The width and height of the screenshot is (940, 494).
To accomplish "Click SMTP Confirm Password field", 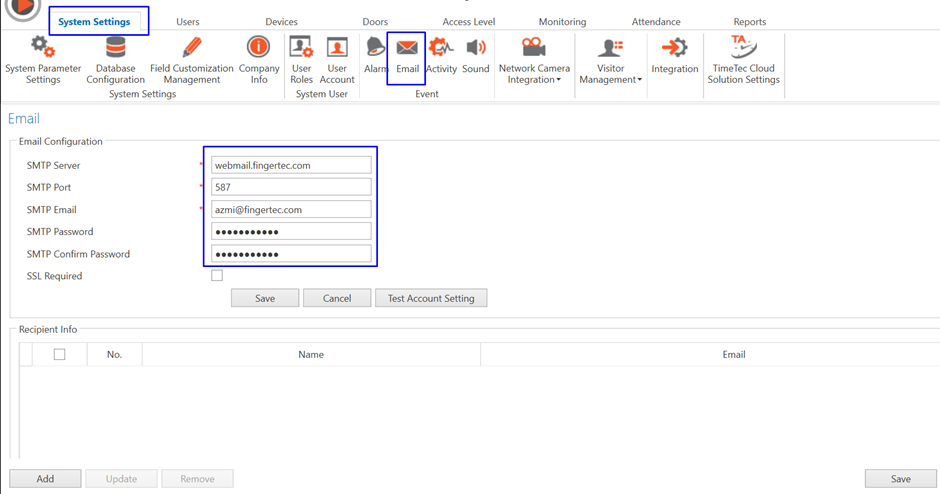I will pos(291,254).
